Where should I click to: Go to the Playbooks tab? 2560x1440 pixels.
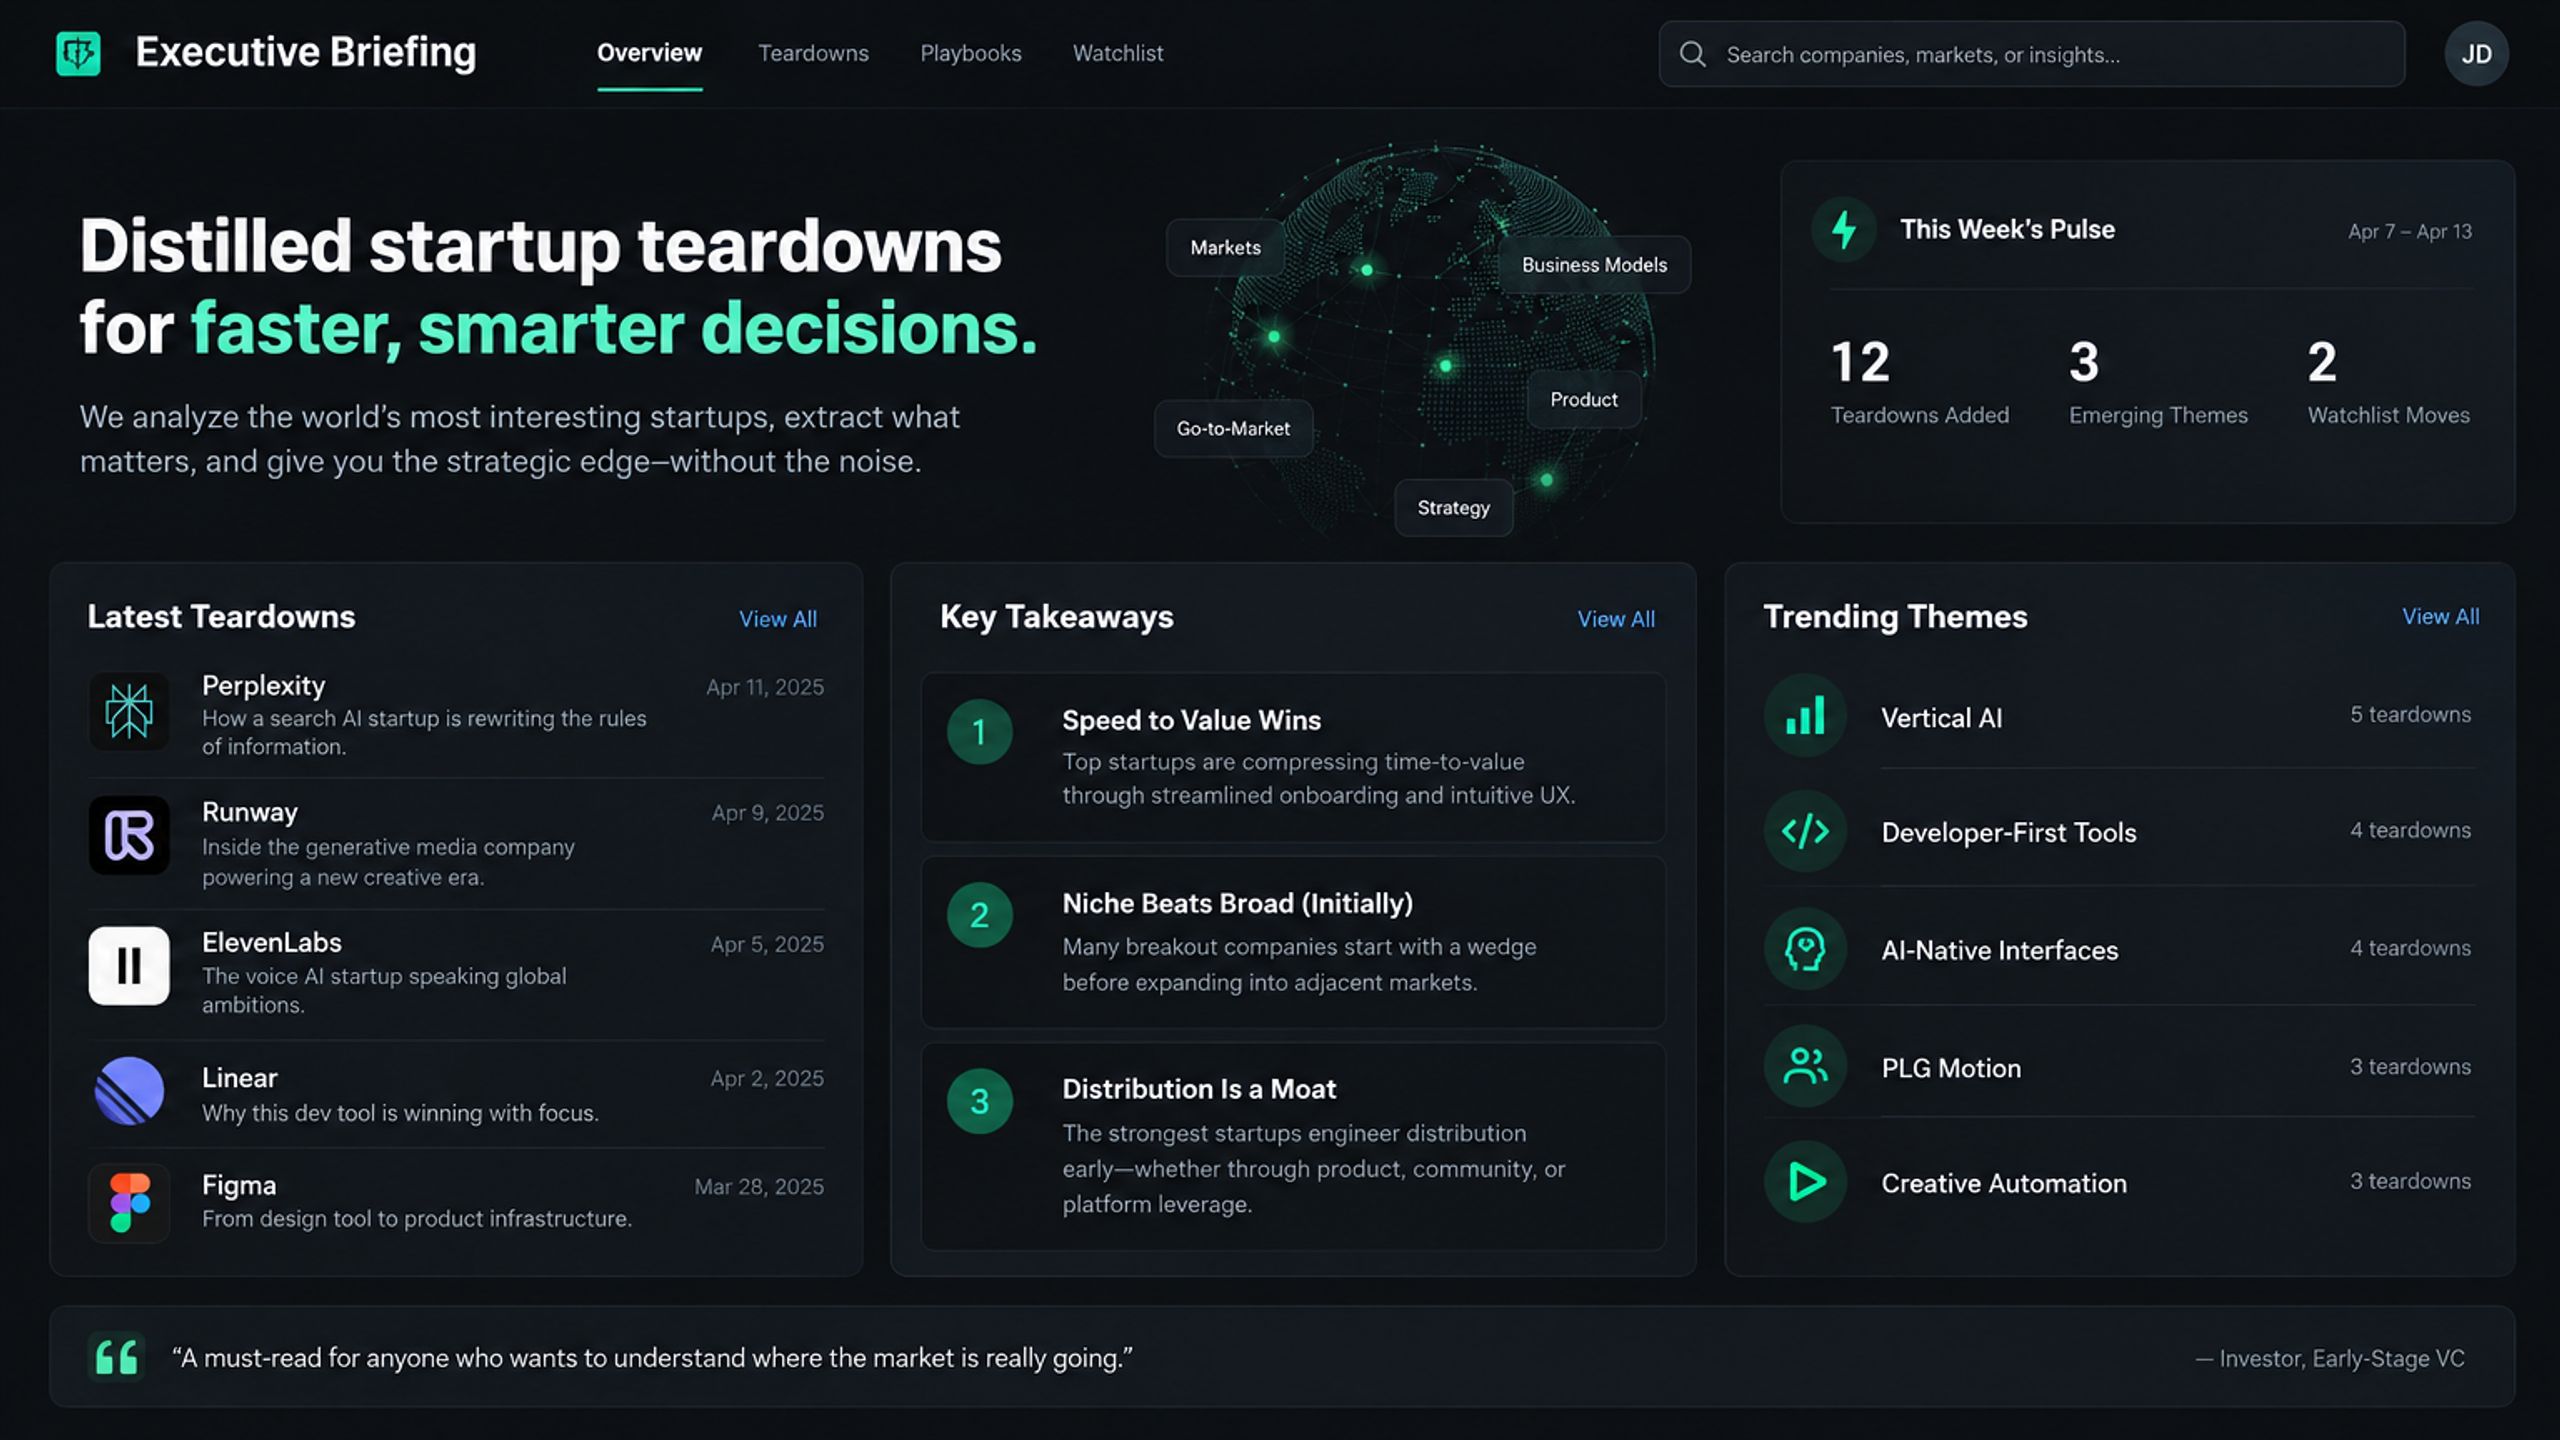pyautogui.click(x=970, y=53)
